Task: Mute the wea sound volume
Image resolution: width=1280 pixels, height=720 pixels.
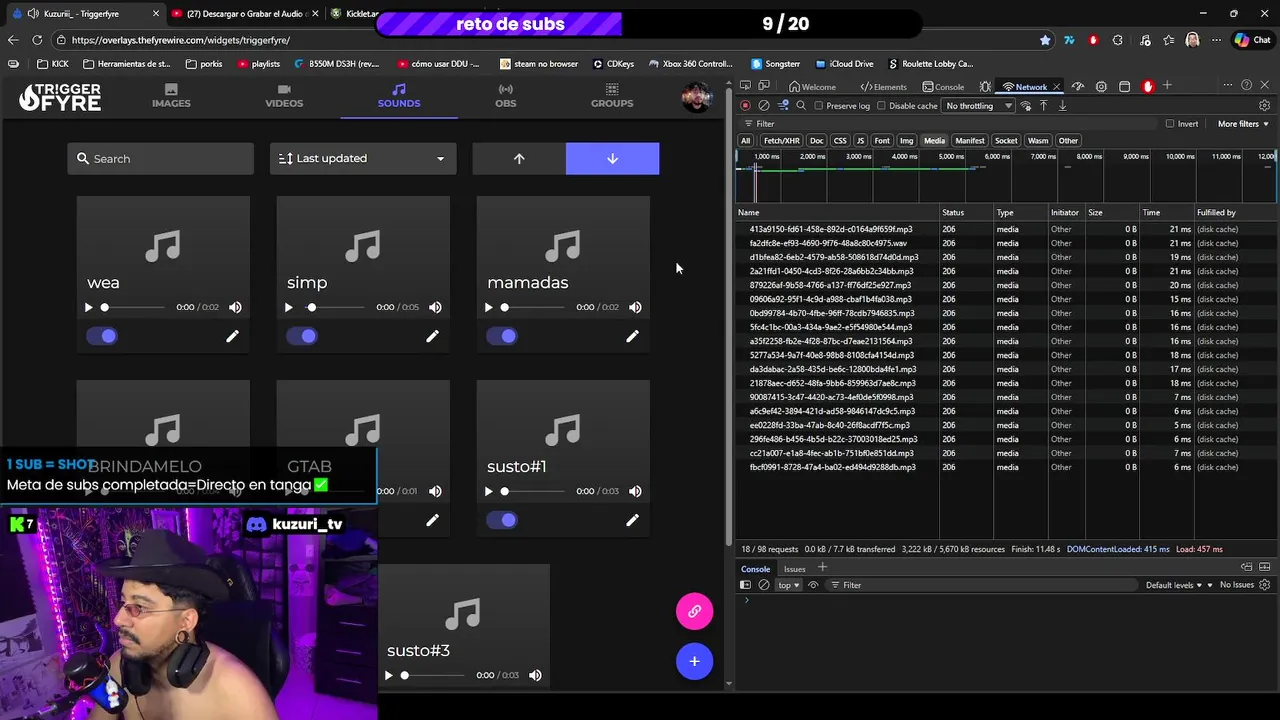Action: (235, 308)
